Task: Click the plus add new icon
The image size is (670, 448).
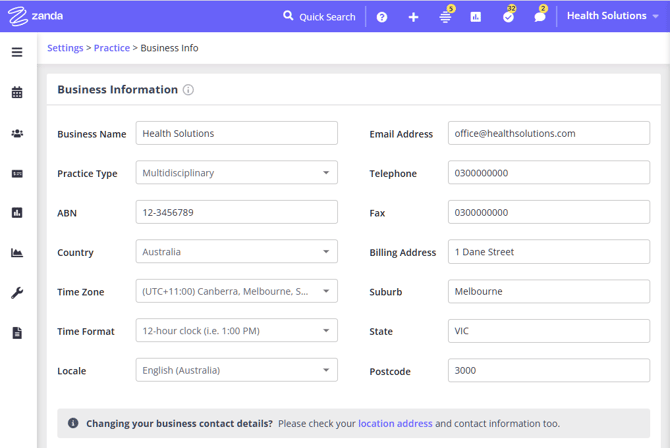Action: (413, 17)
